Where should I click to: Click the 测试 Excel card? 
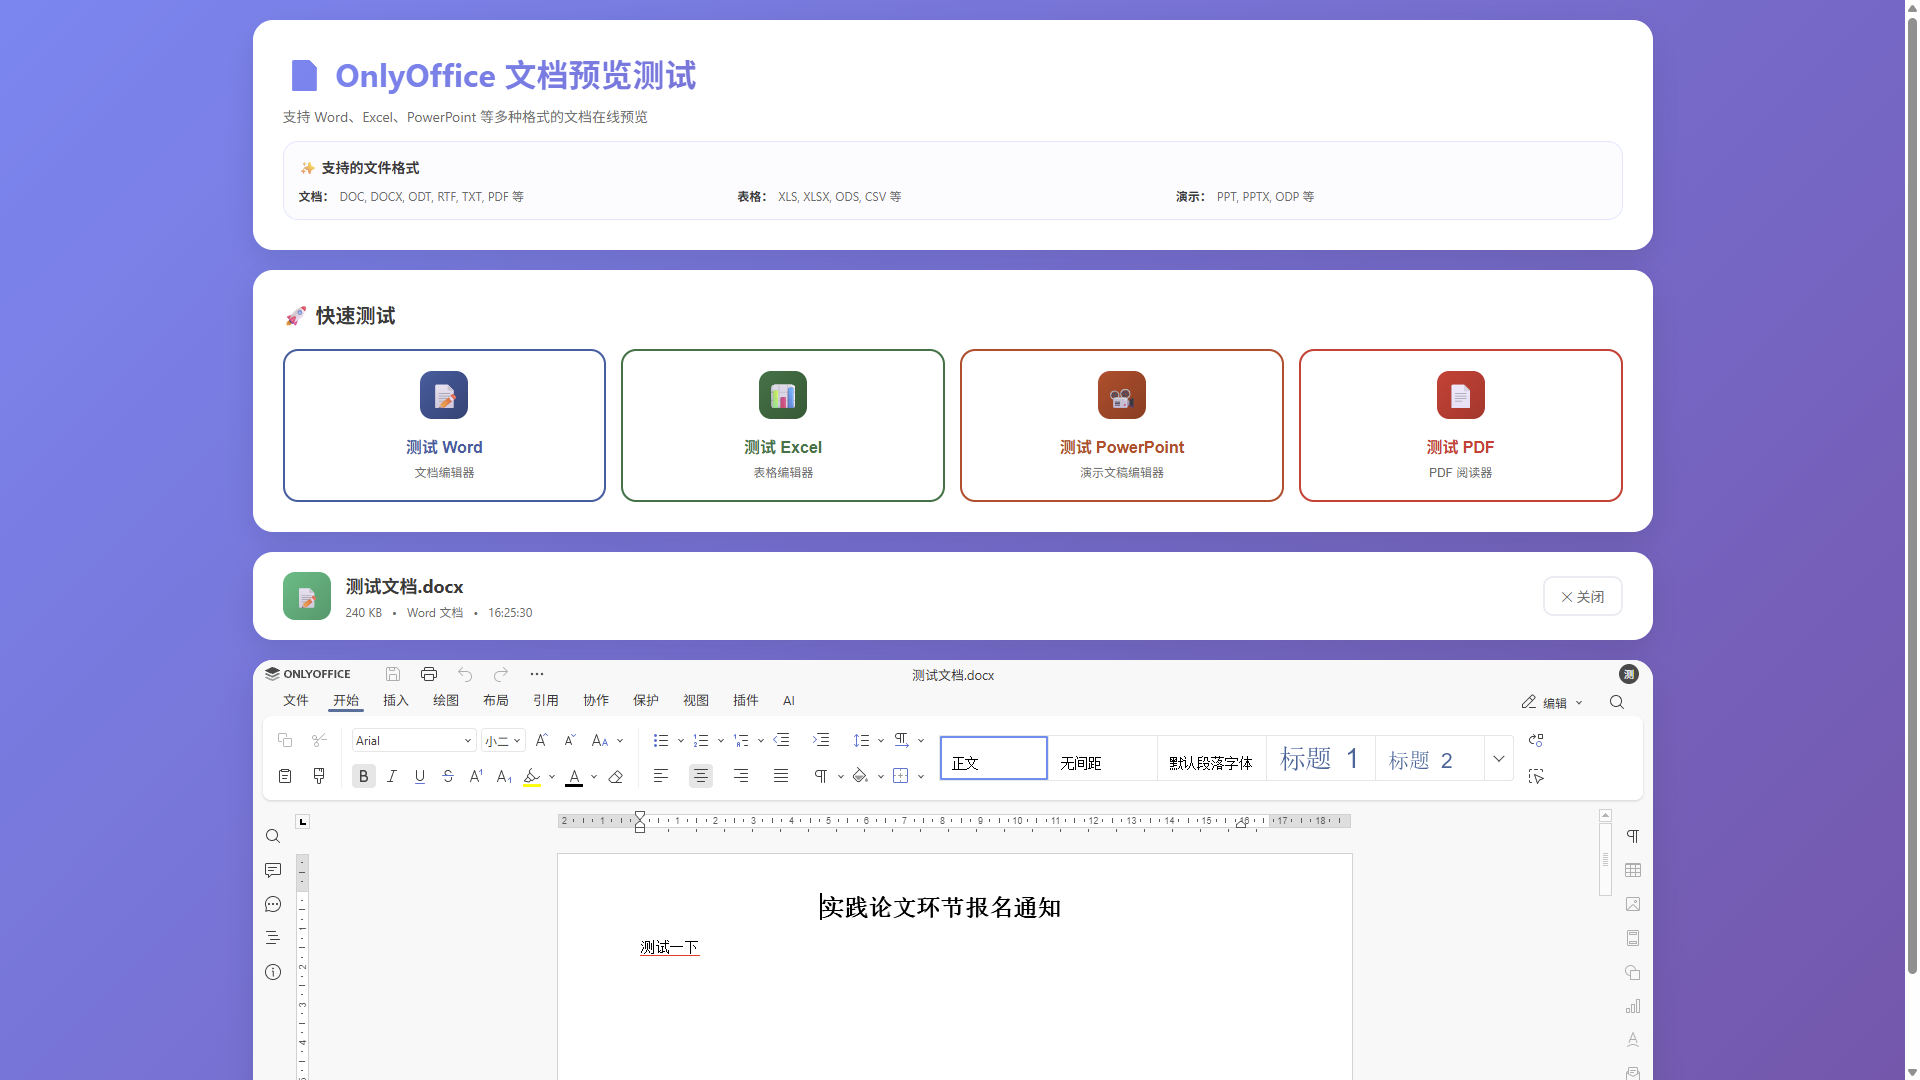point(783,425)
